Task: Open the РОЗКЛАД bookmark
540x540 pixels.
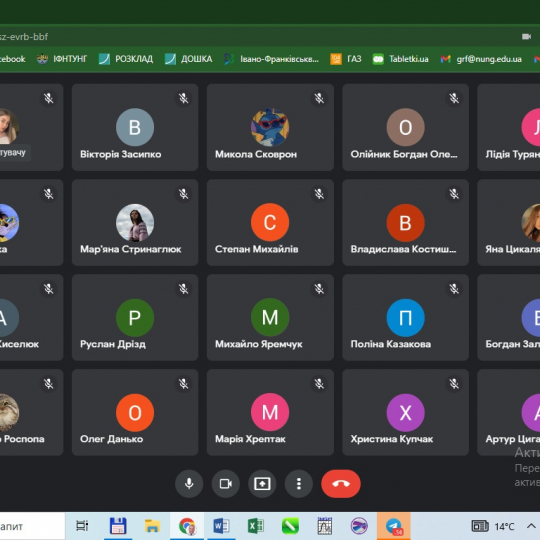Action: click(126, 59)
